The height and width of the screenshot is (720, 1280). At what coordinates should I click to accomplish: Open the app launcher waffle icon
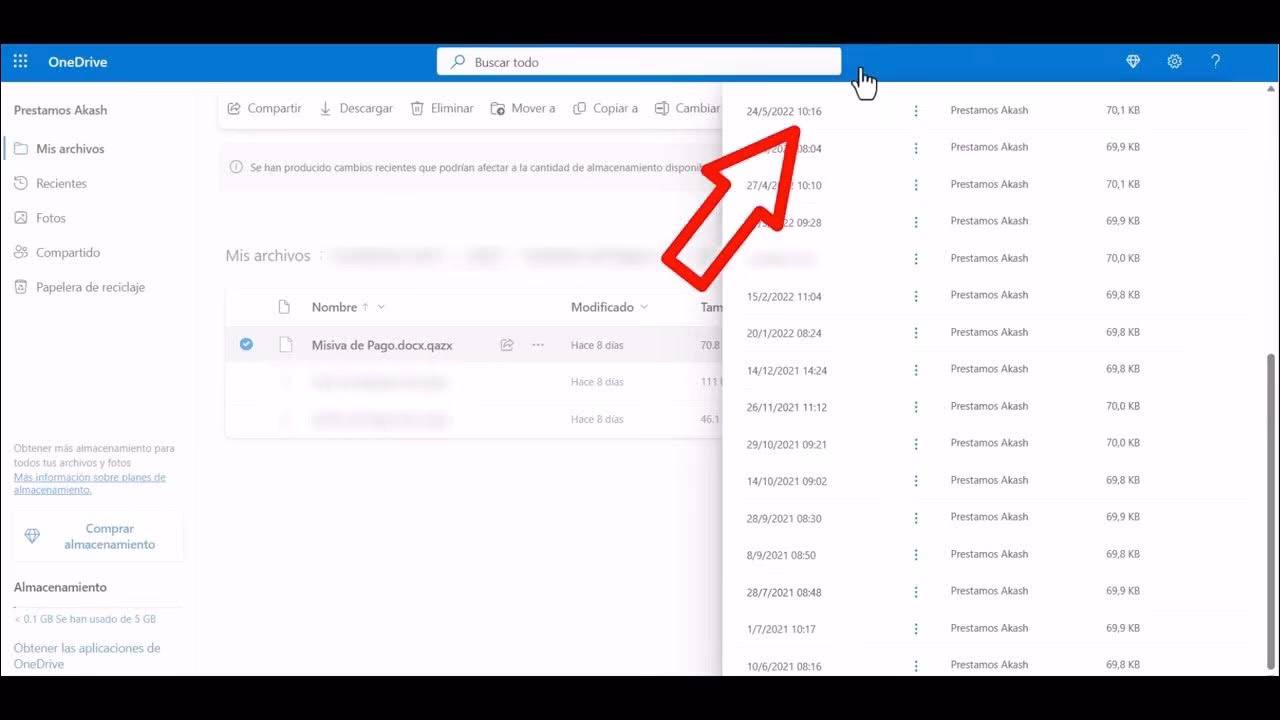click(x=19, y=61)
